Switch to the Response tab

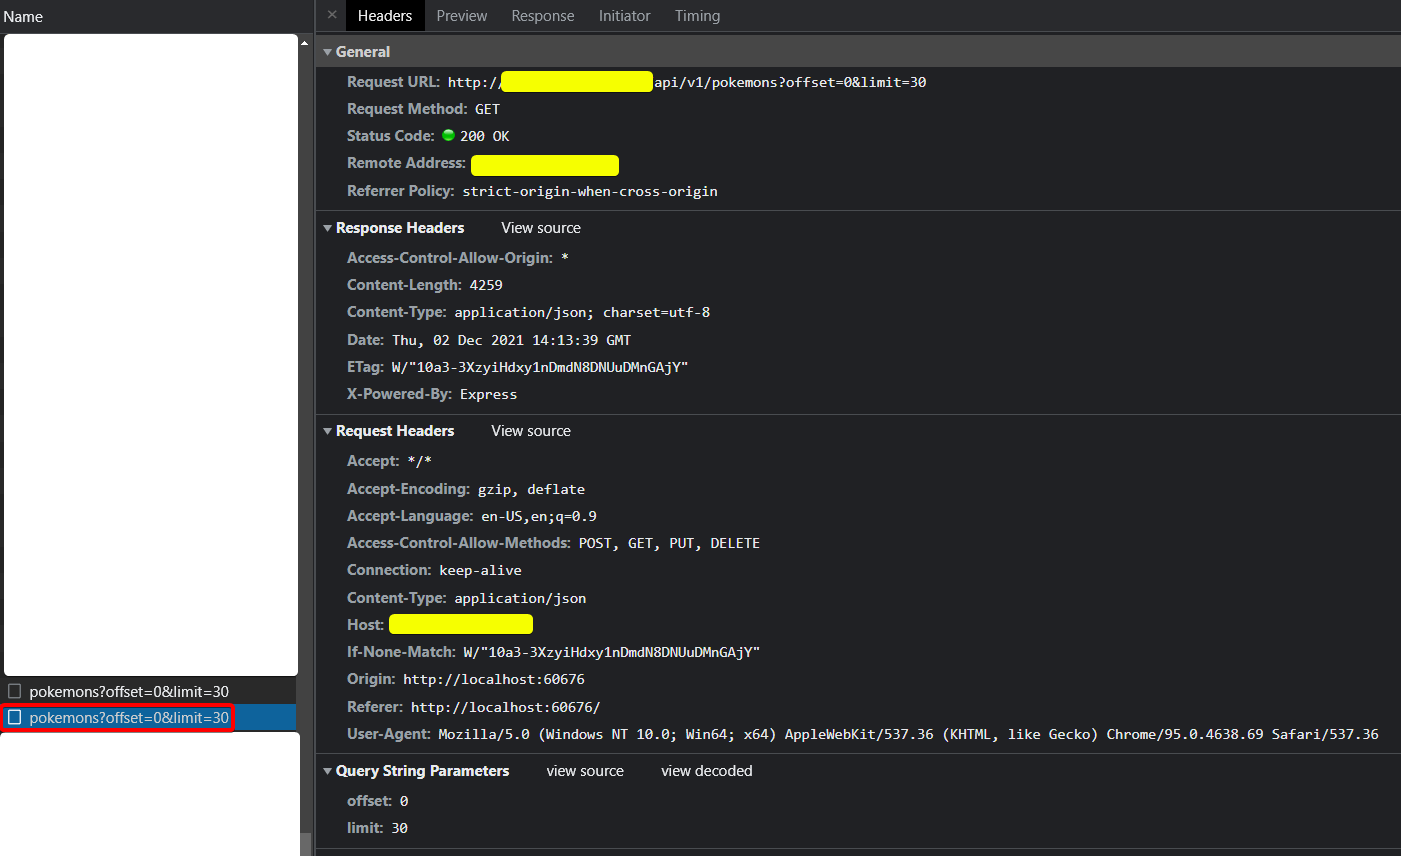[542, 15]
